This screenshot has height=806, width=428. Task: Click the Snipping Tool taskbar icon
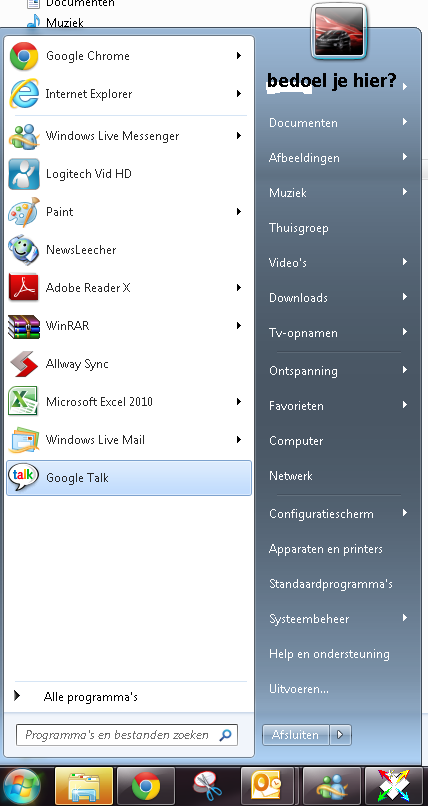pyautogui.click(x=208, y=786)
